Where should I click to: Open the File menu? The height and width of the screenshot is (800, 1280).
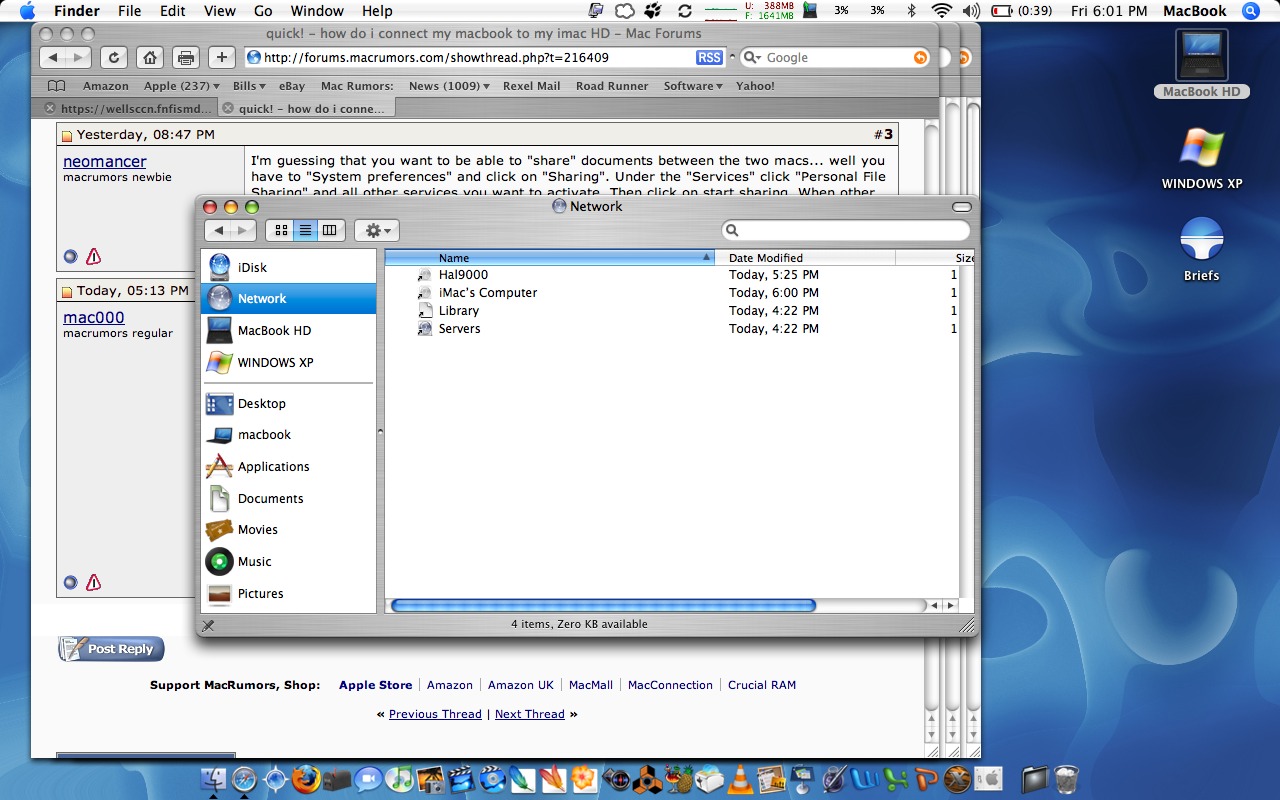click(x=129, y=11)
